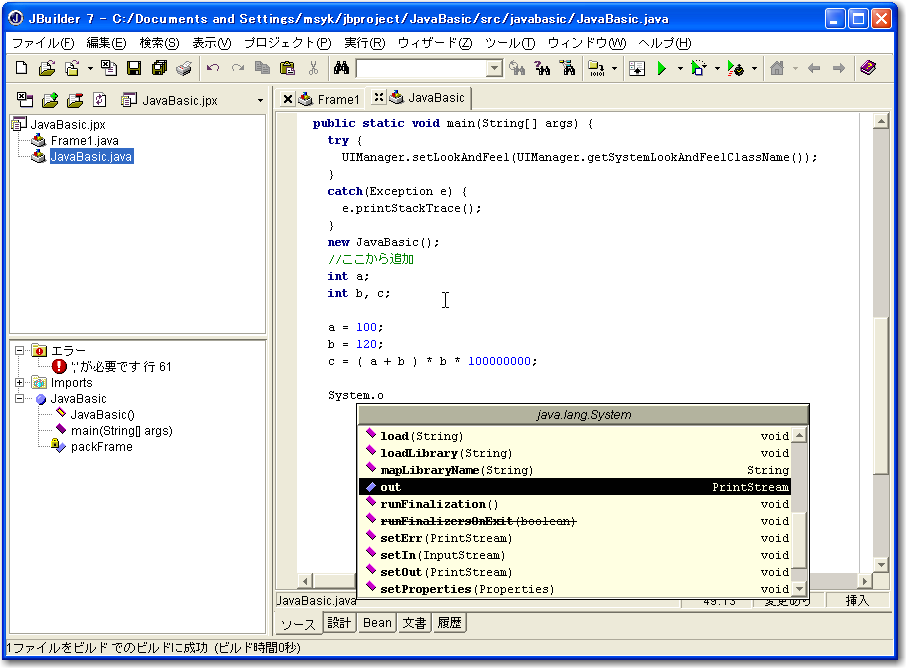Click the Print icon in toolbar
This screenshot has width=906, height=668.
coord(184,68)
